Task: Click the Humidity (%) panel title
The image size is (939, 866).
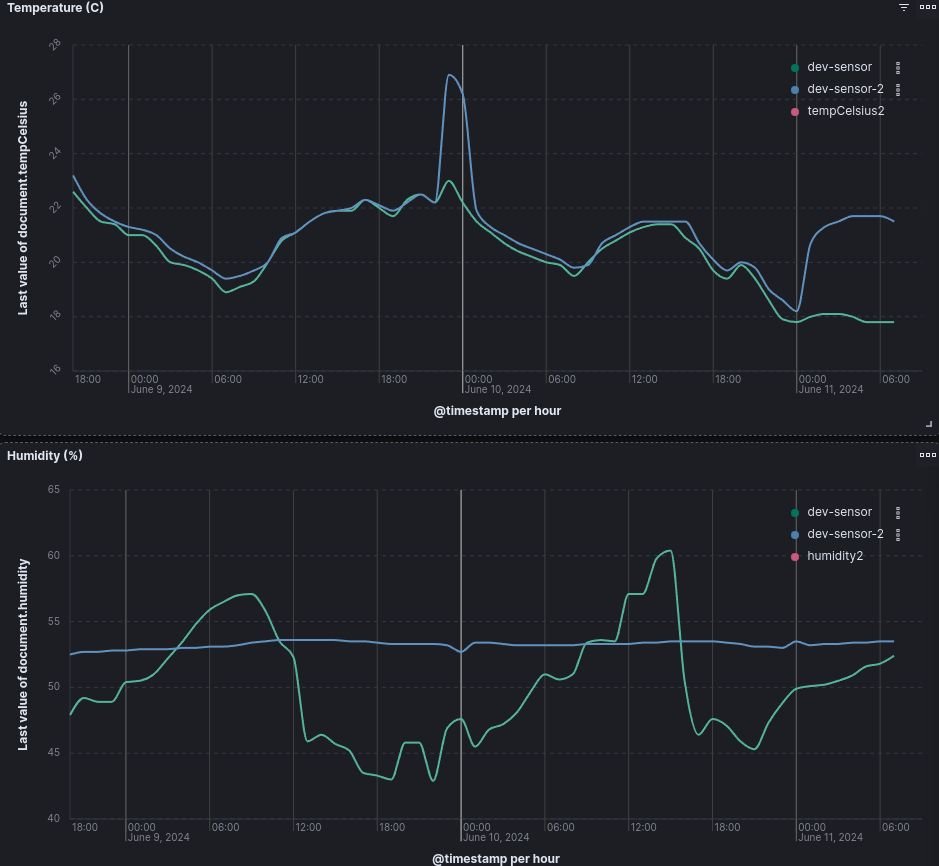Action: pyautogui.click(x=45, y=455)
